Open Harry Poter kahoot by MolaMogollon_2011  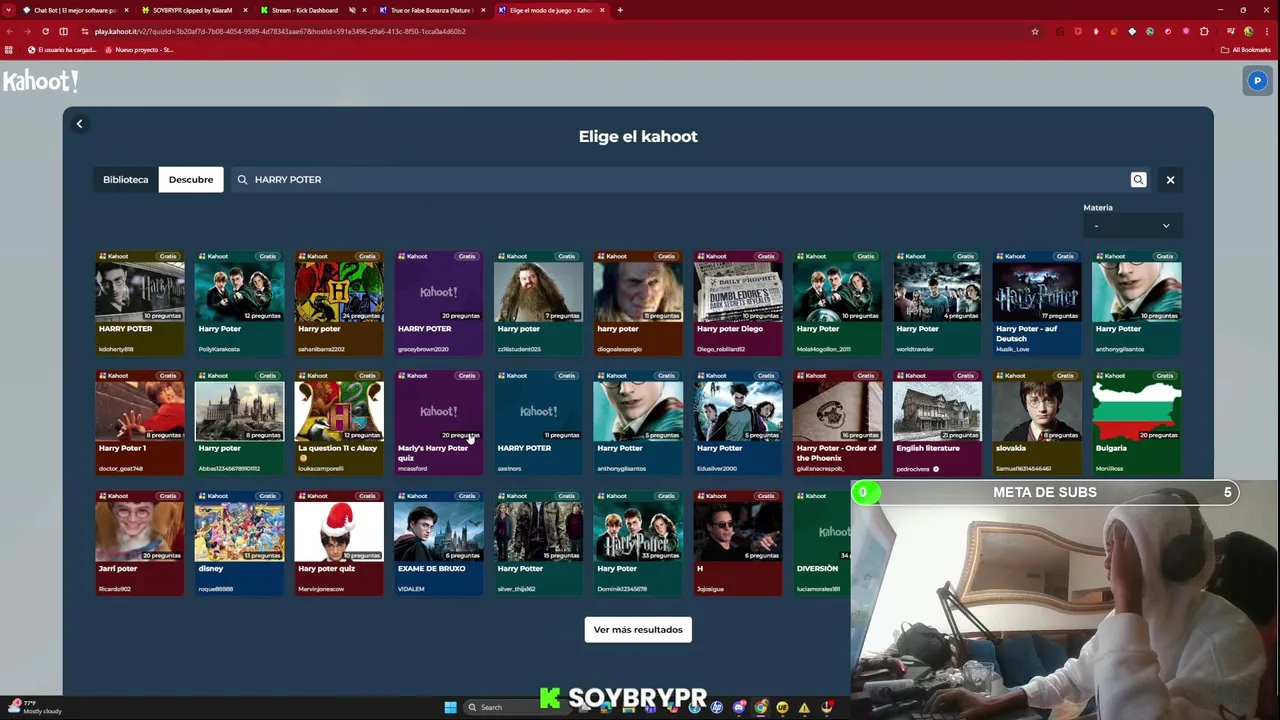838,304
